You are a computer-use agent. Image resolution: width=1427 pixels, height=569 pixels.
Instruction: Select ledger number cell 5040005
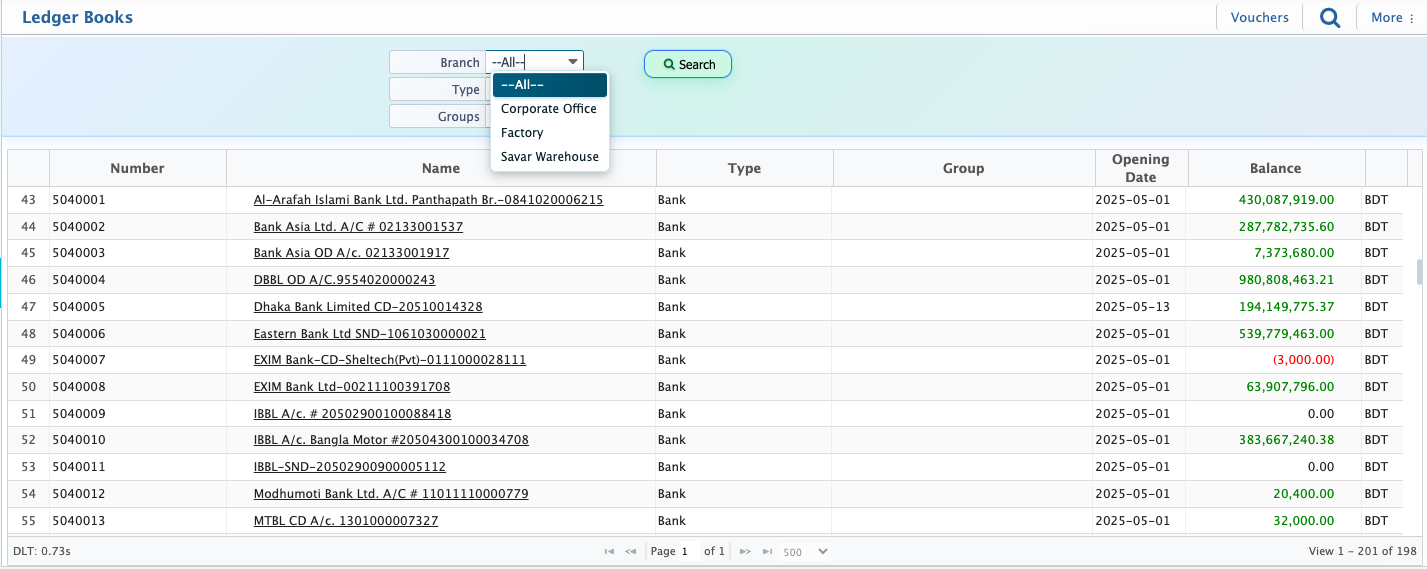click(x=137, y=307)
